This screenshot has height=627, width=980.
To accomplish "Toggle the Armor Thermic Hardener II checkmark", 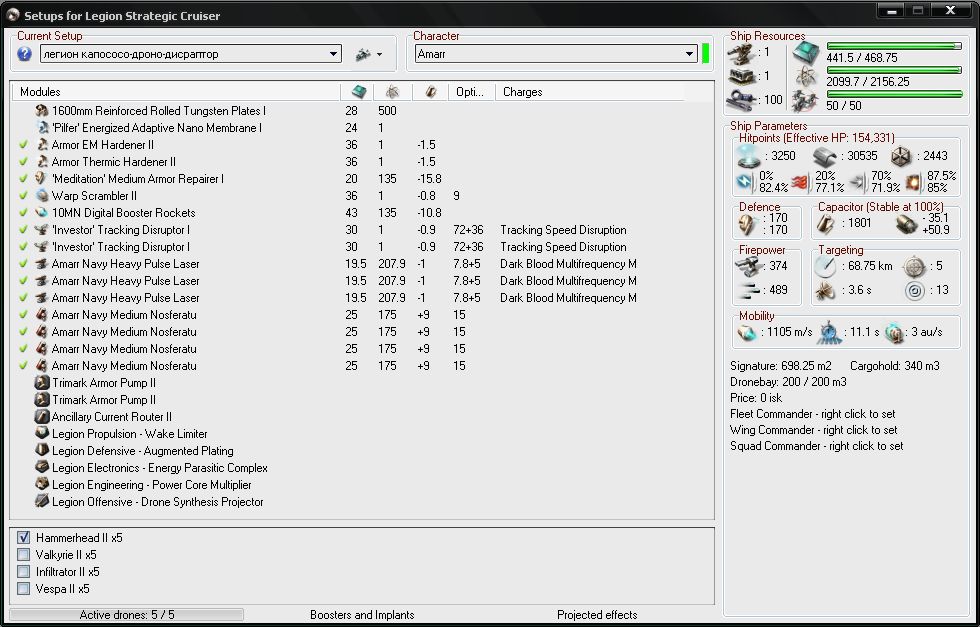I will pyautogui.click(x=24, y=161).
